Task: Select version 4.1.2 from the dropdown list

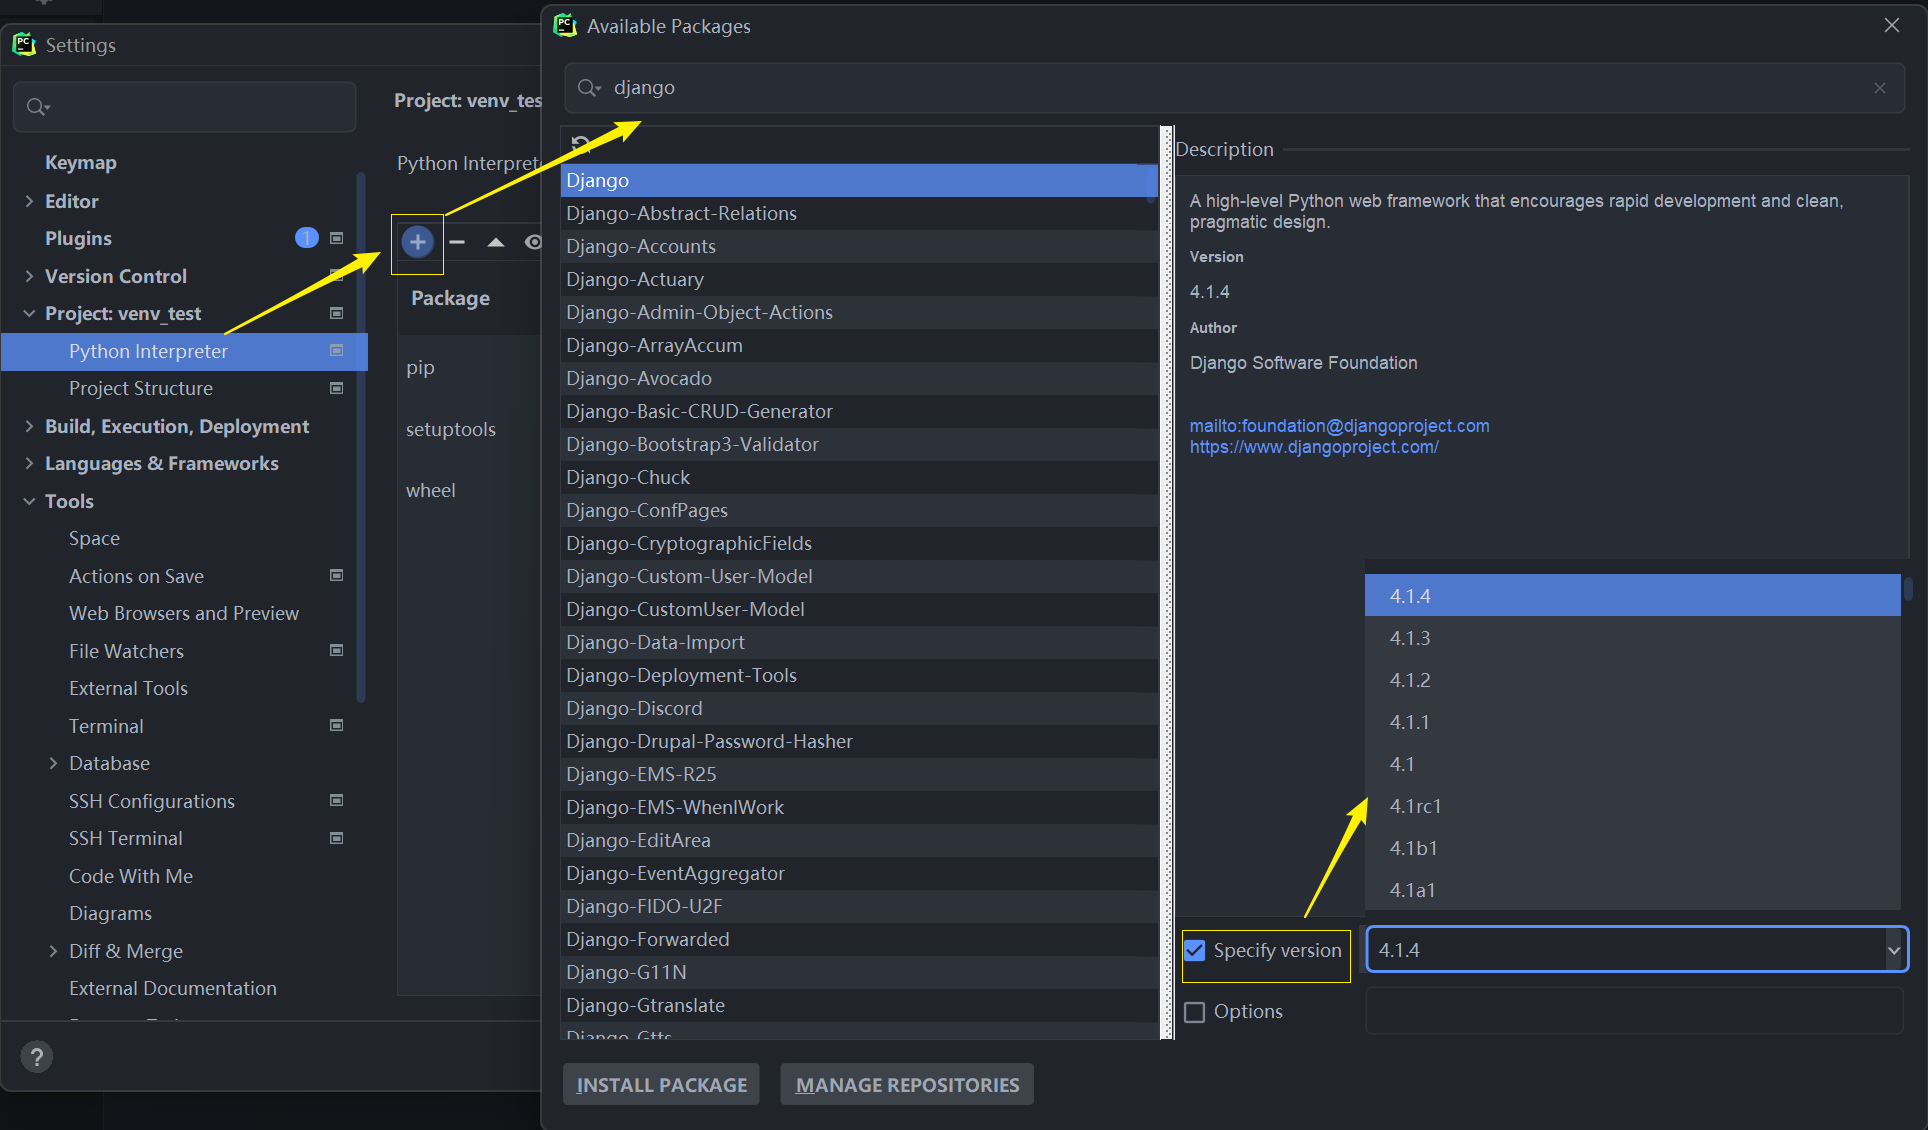Action: pos(1632,680)
